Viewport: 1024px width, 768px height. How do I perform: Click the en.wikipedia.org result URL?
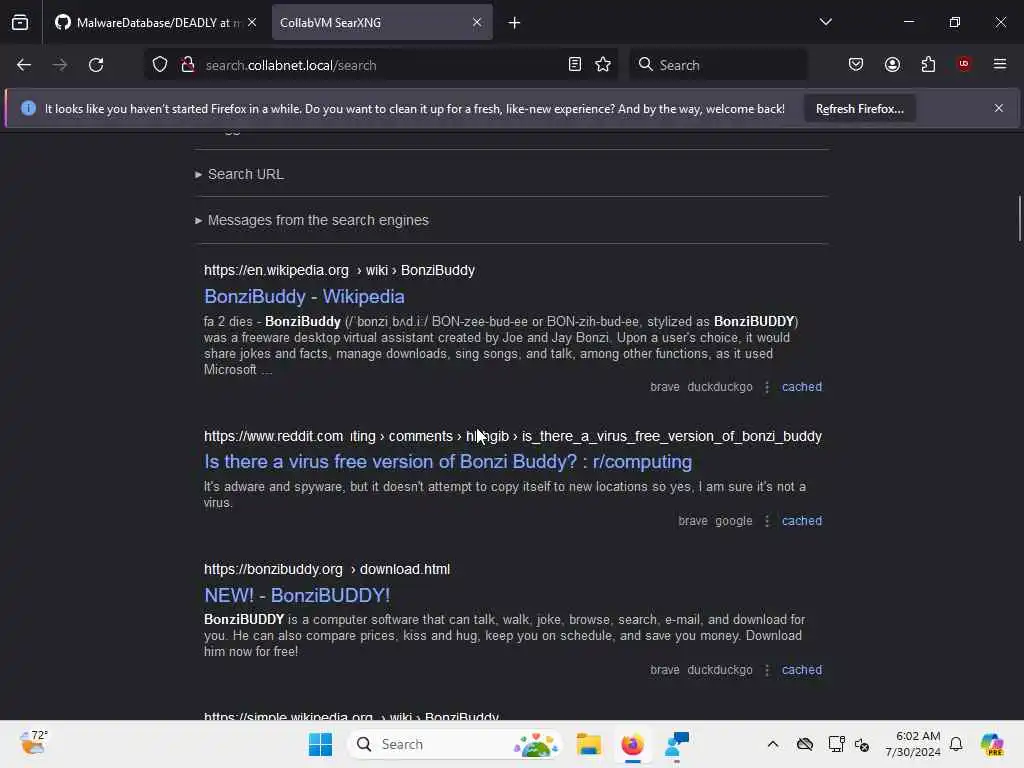pyautogui.click(x=339, y=270)
